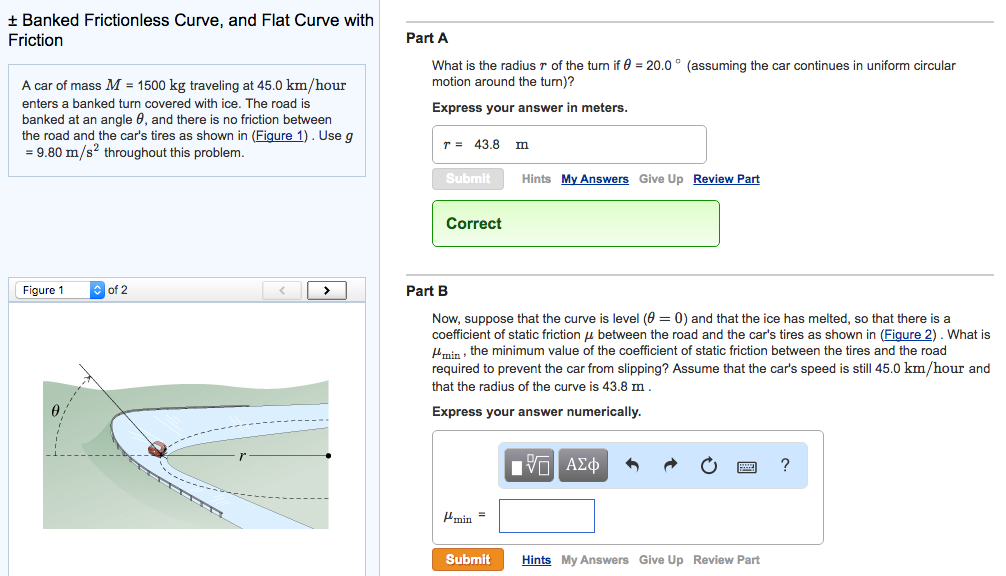The height and width of the screenshot is (576, 1006).
Task: Open equation editor help with question mark
Action: tap(785, 464)
